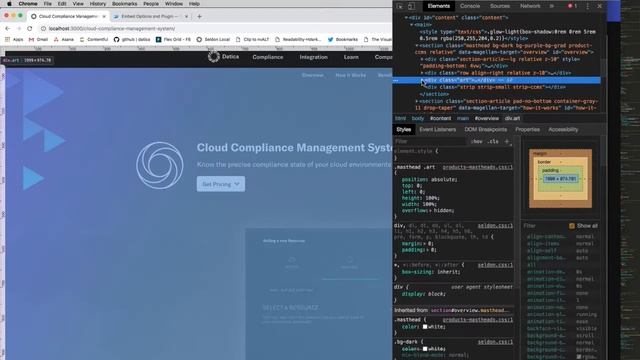
Task: Focus the Styles pane Filter field
Action: [x=430, y=141]
